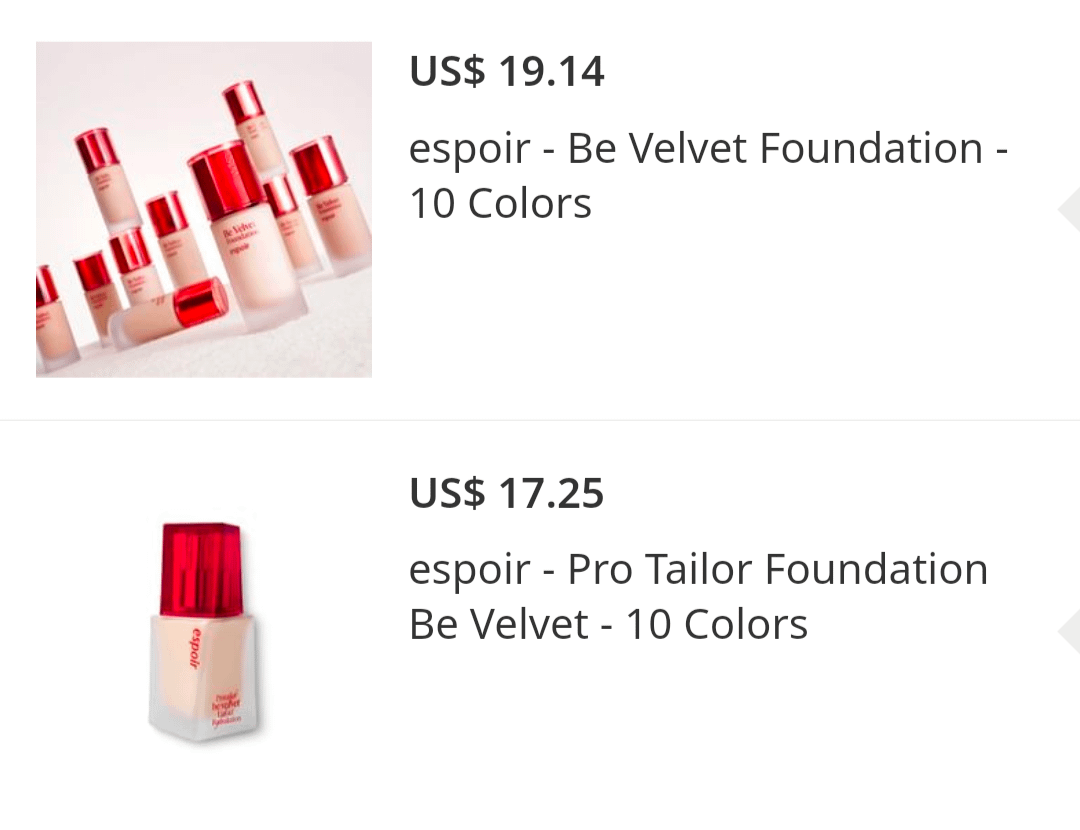Click 'espoir' brand in the US$ 17.25 listing
The image size is (1080, 830).
coord(469,571)
